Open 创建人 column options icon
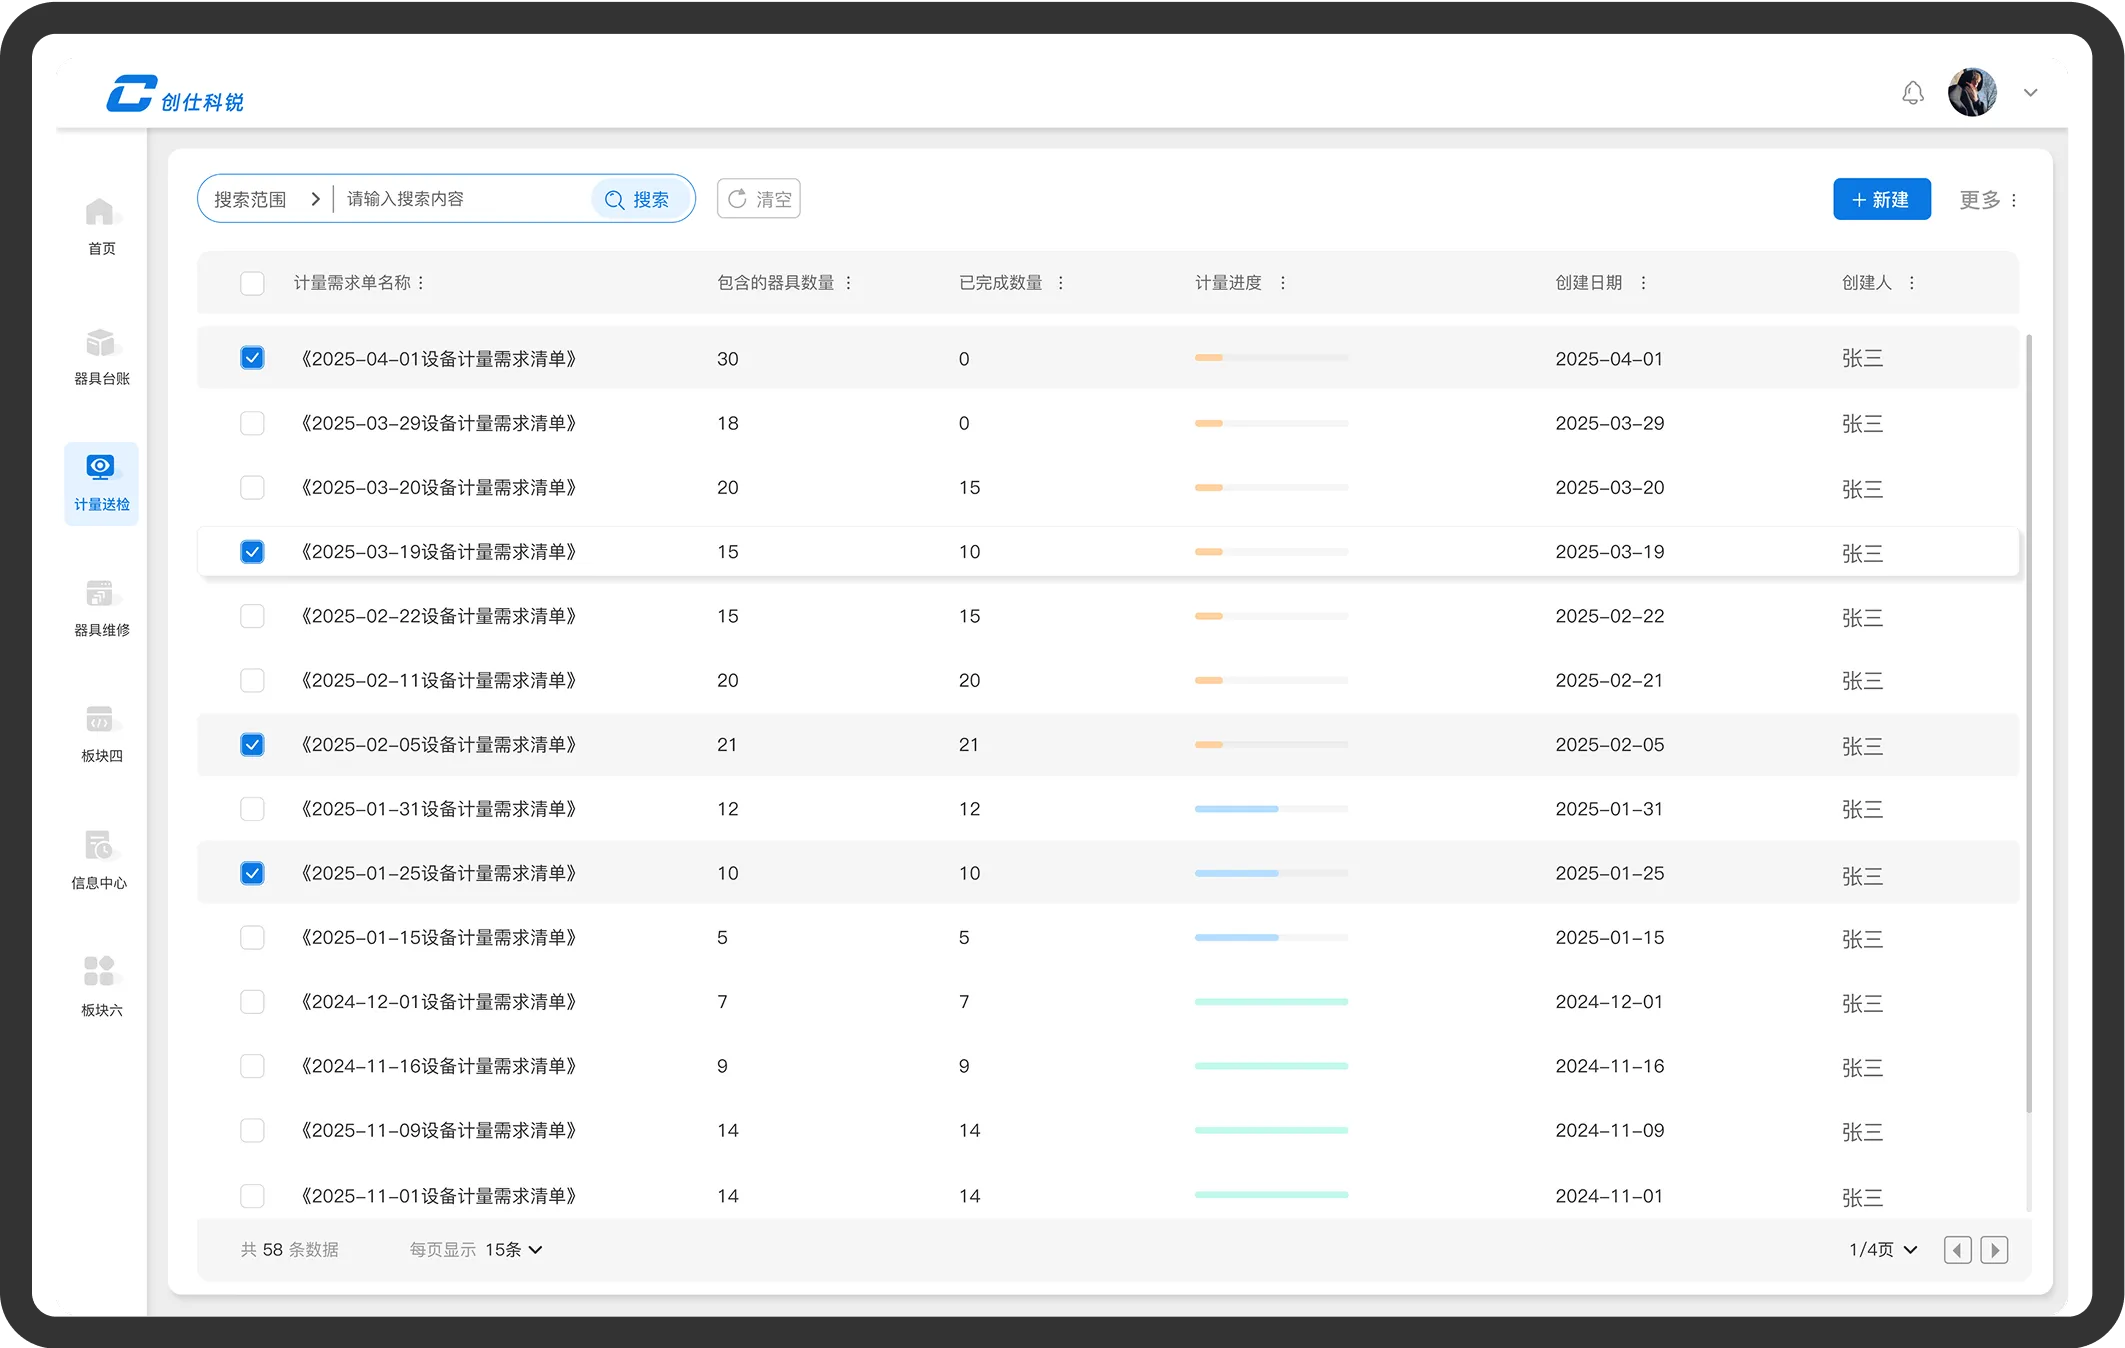The image size is (2125, 1348). (x=1912, y=283)
